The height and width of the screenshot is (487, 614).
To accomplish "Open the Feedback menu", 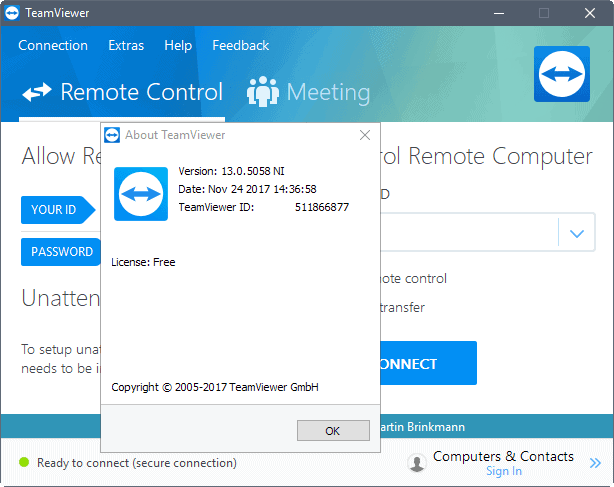I will pyautogui.click(x=240, y=45).
